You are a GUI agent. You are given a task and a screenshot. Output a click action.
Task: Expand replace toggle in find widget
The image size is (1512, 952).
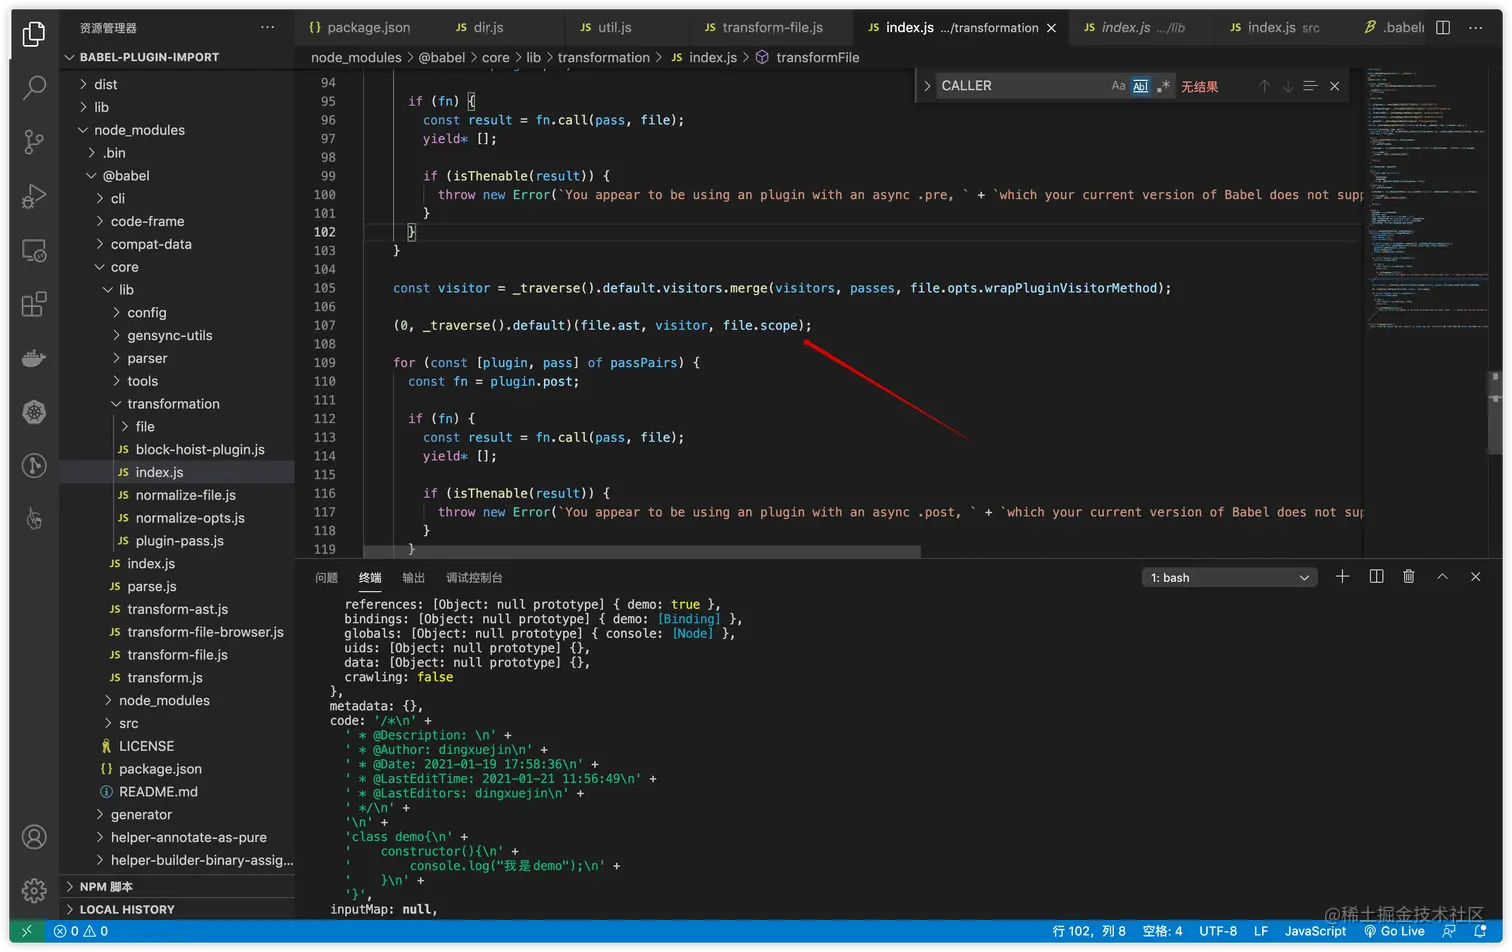[x=927, y=86]
